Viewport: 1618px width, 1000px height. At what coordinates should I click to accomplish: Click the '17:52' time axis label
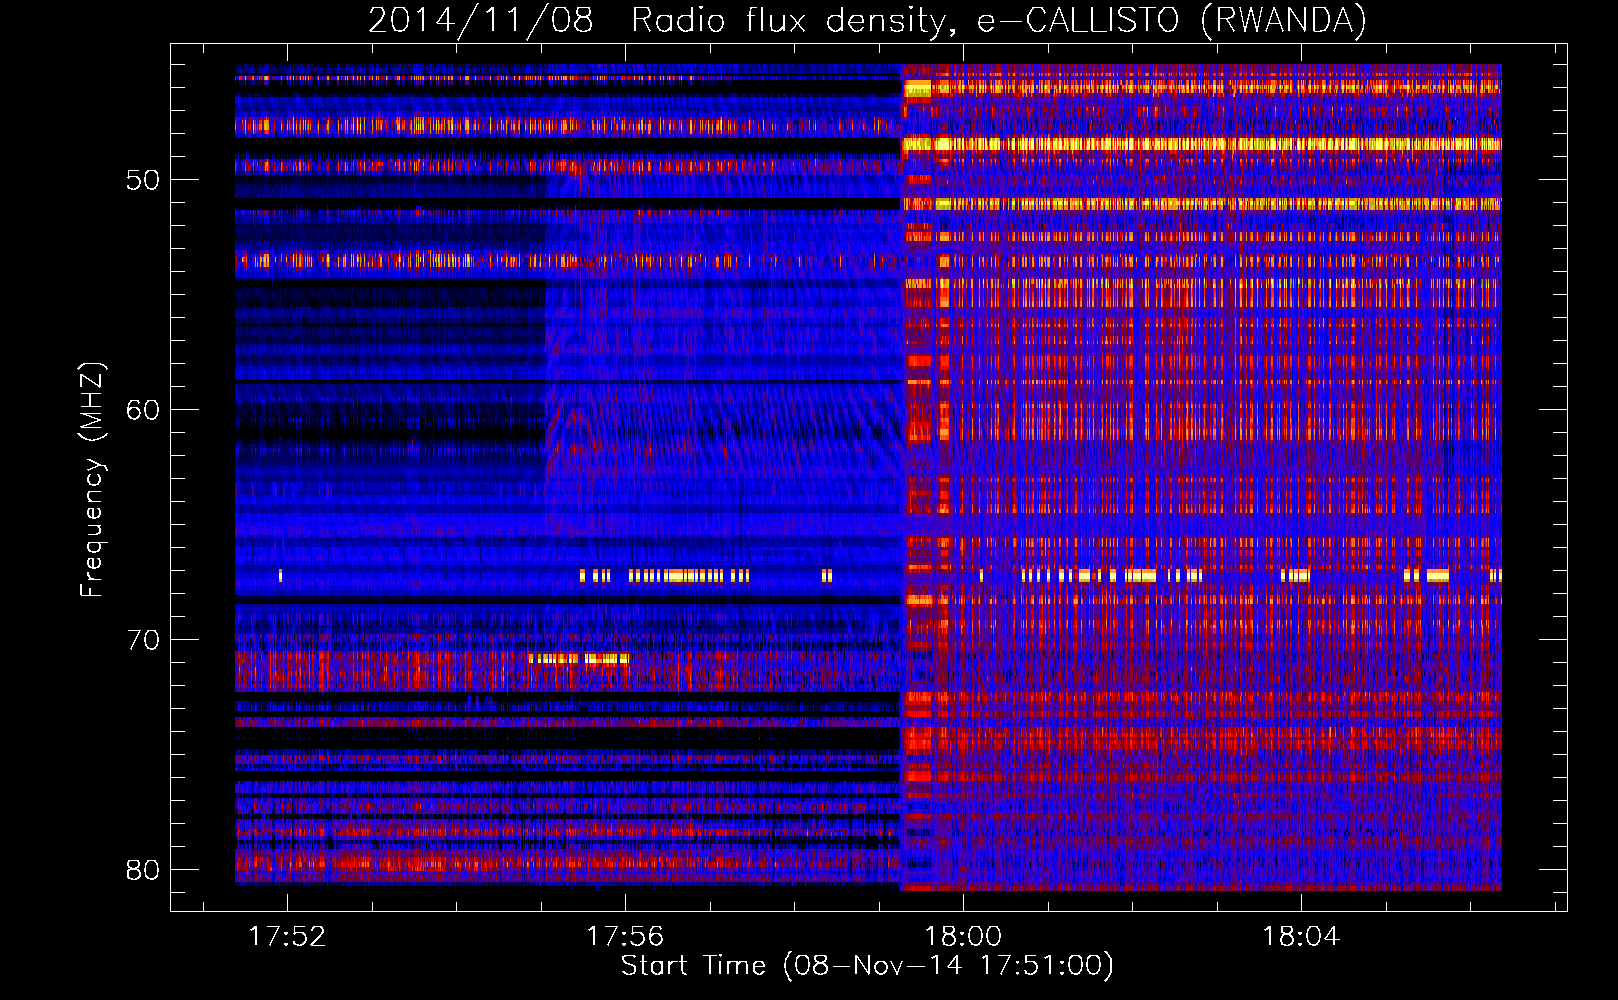click(287, 936)
